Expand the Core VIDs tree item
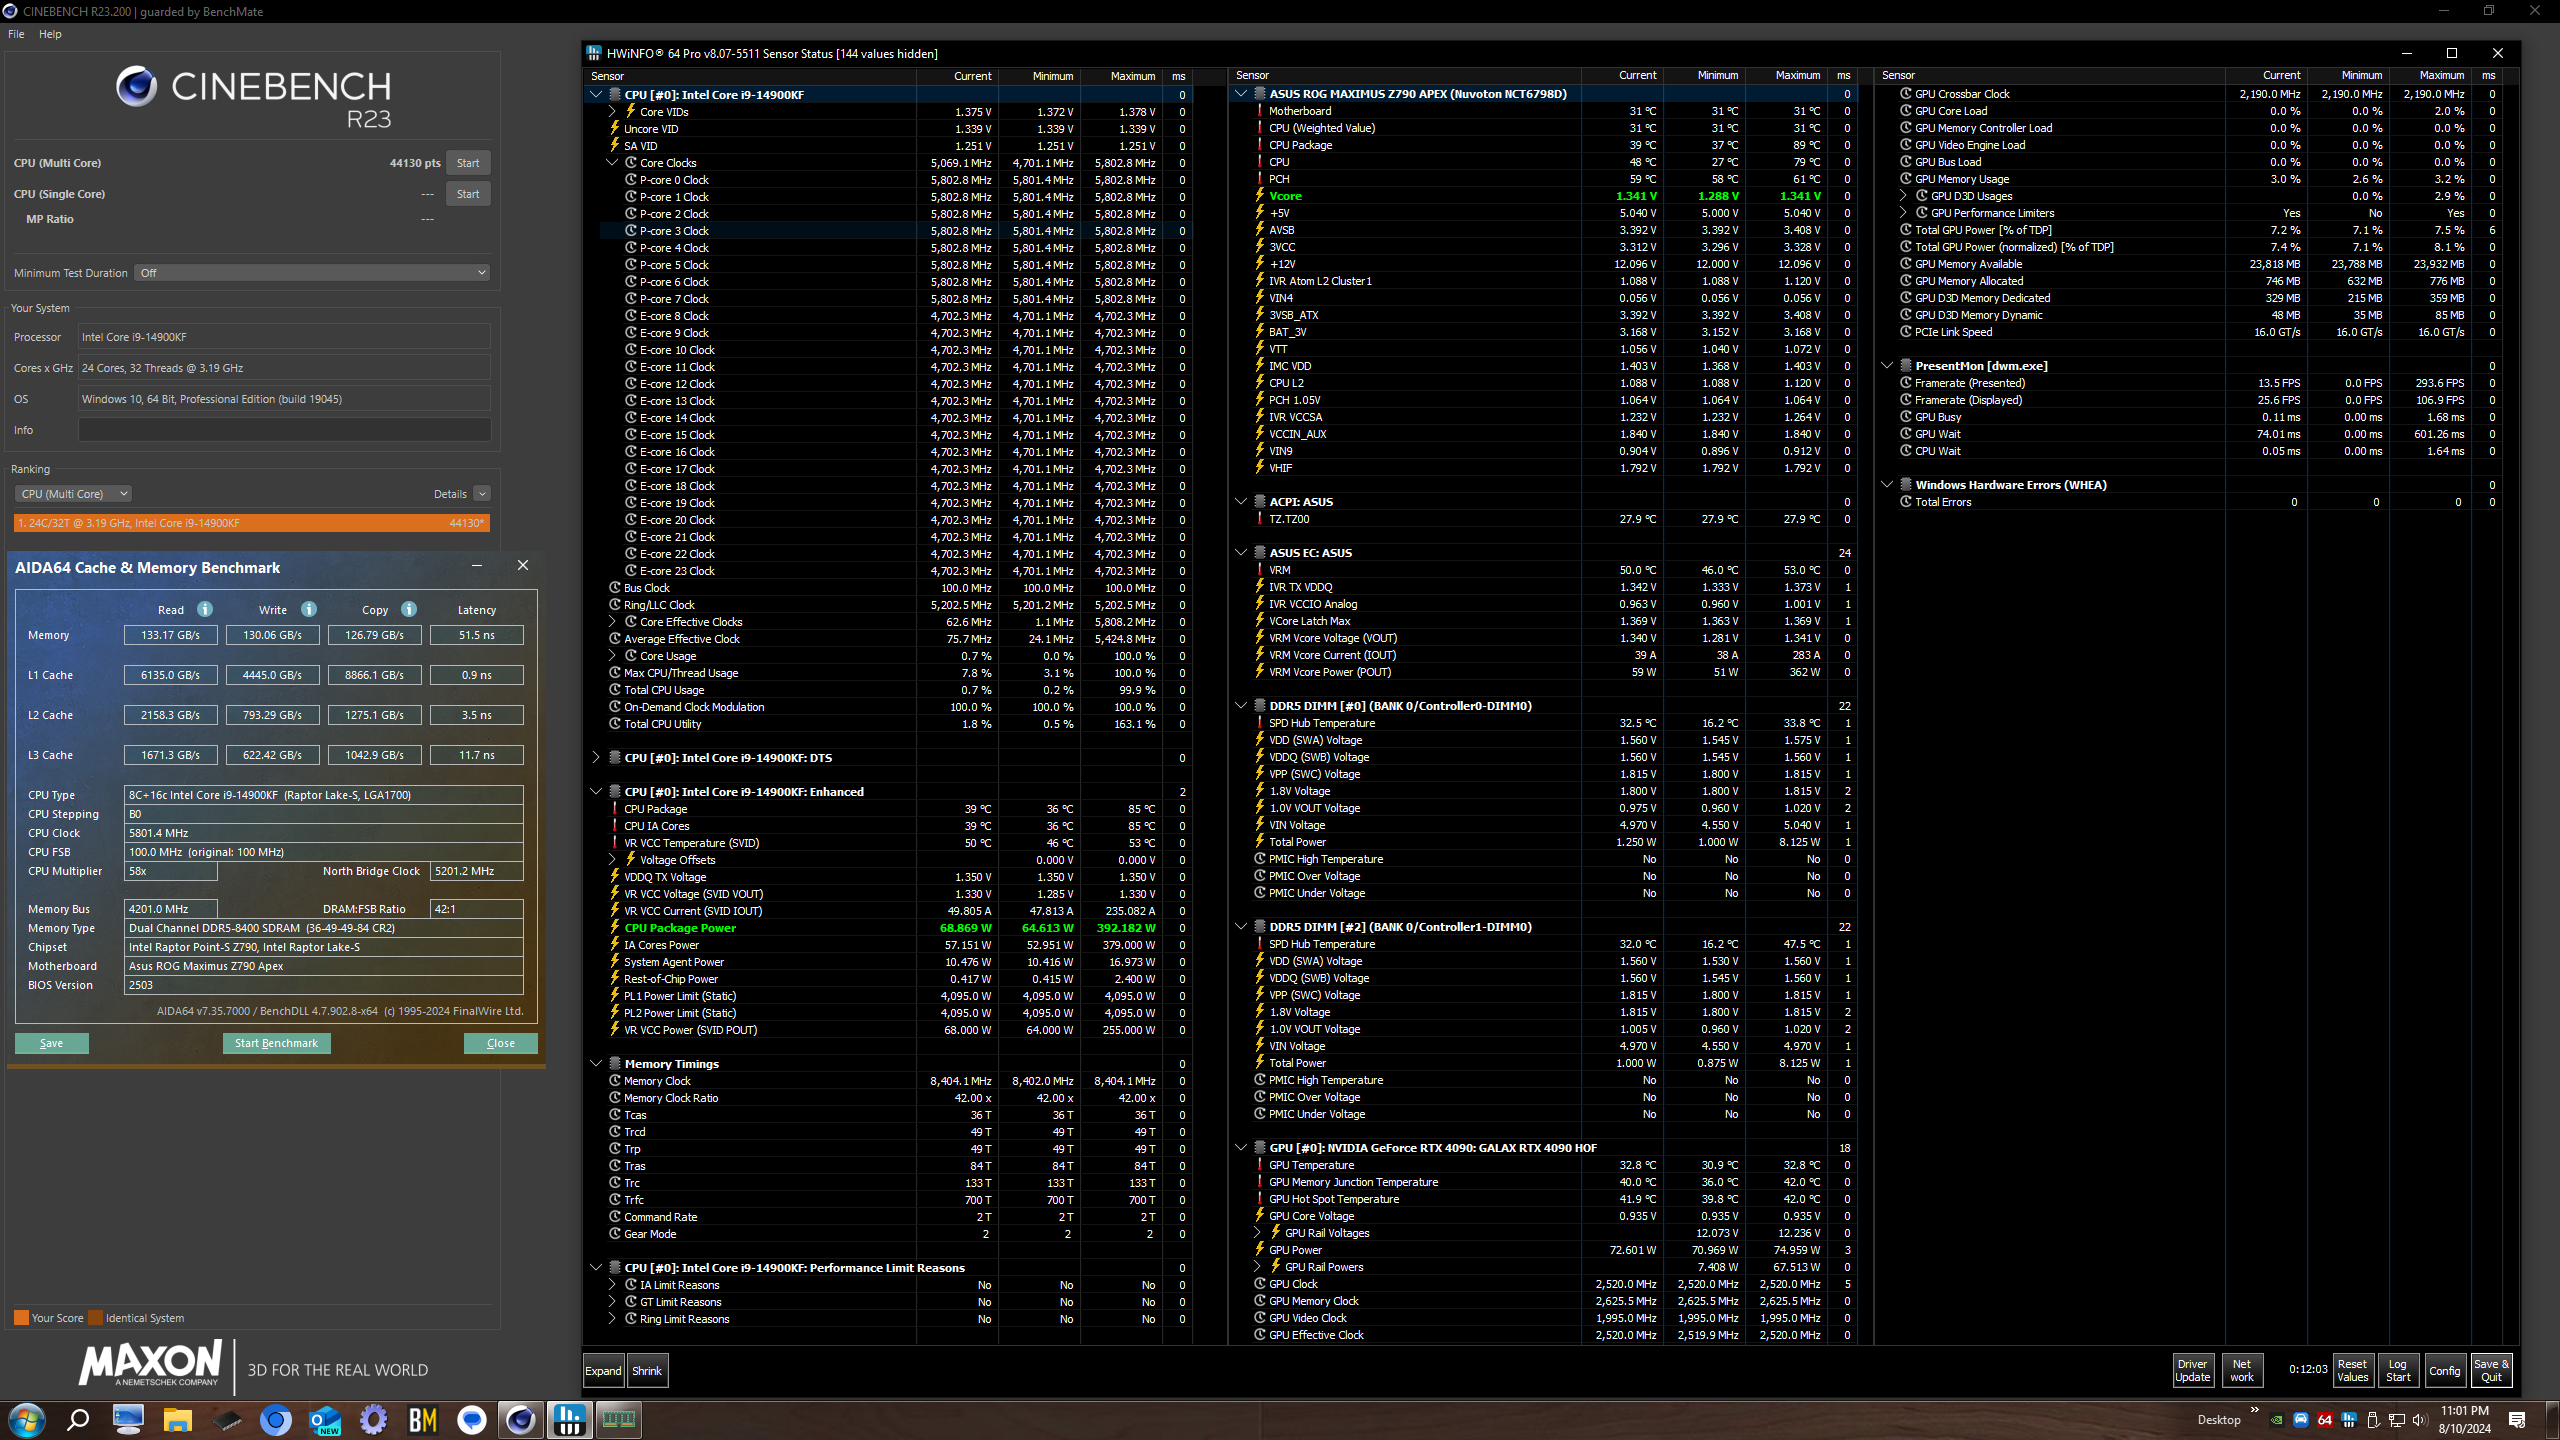This screenshot has height=1440, width=2560. pyautogui.click(x=612, y=111)
